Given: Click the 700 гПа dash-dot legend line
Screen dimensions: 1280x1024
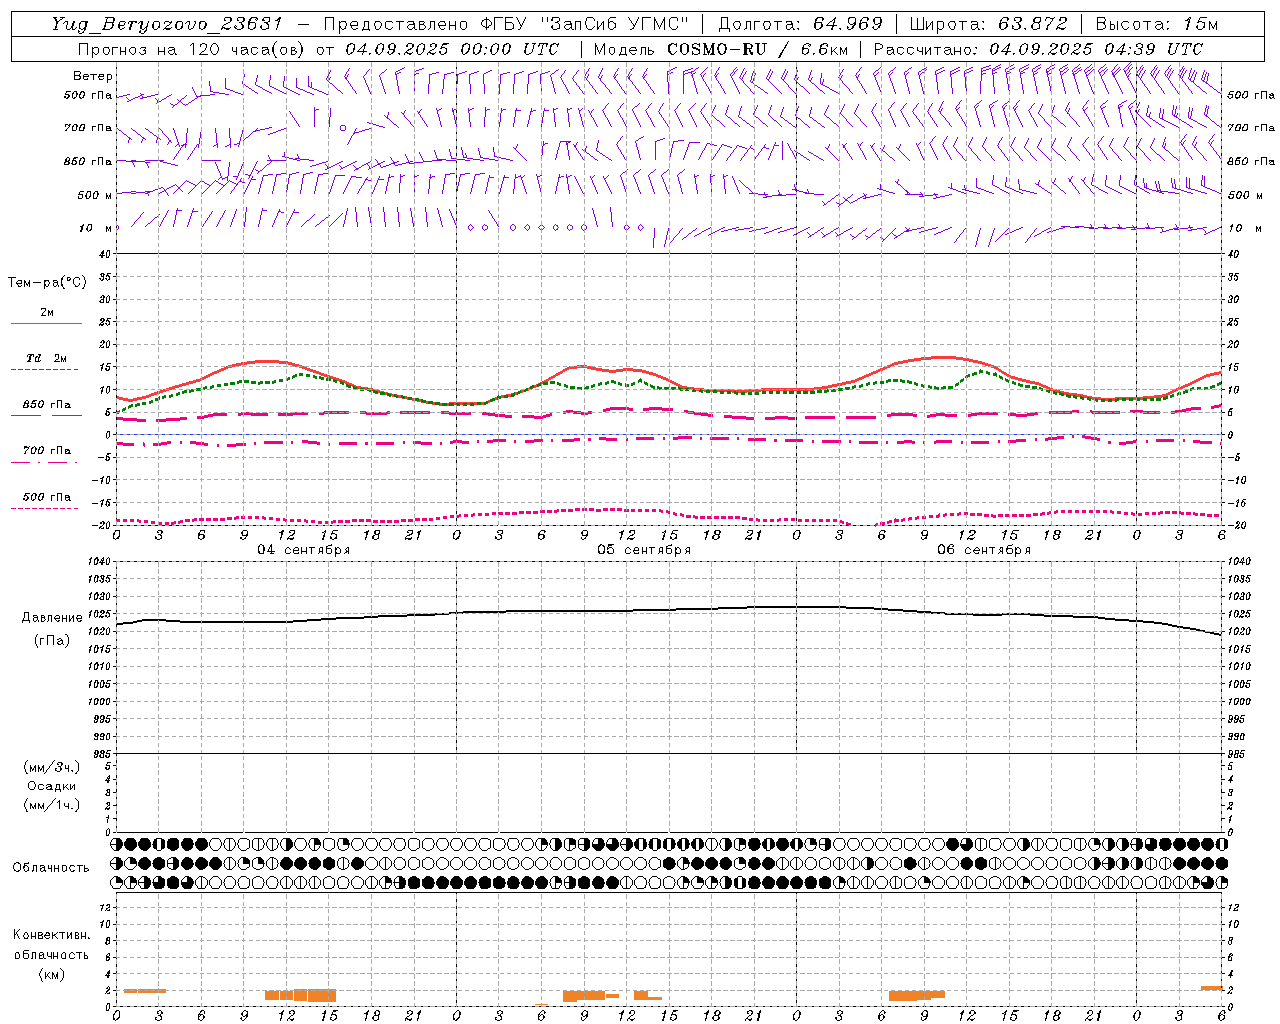Looking at the screenshot, I should 44,462.
